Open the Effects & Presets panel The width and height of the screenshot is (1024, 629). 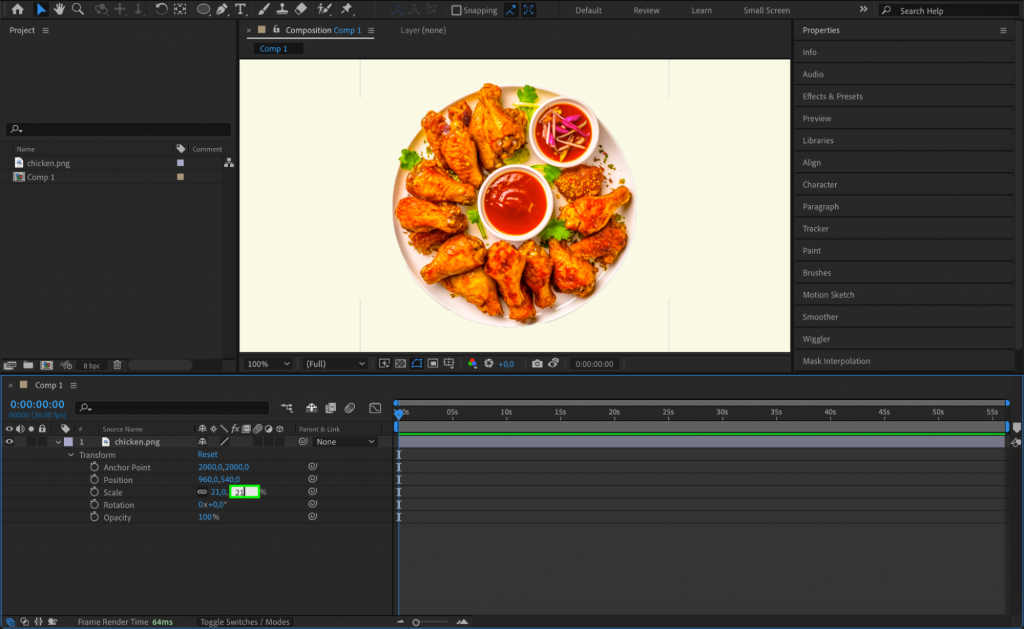click(x=851, y=96)
